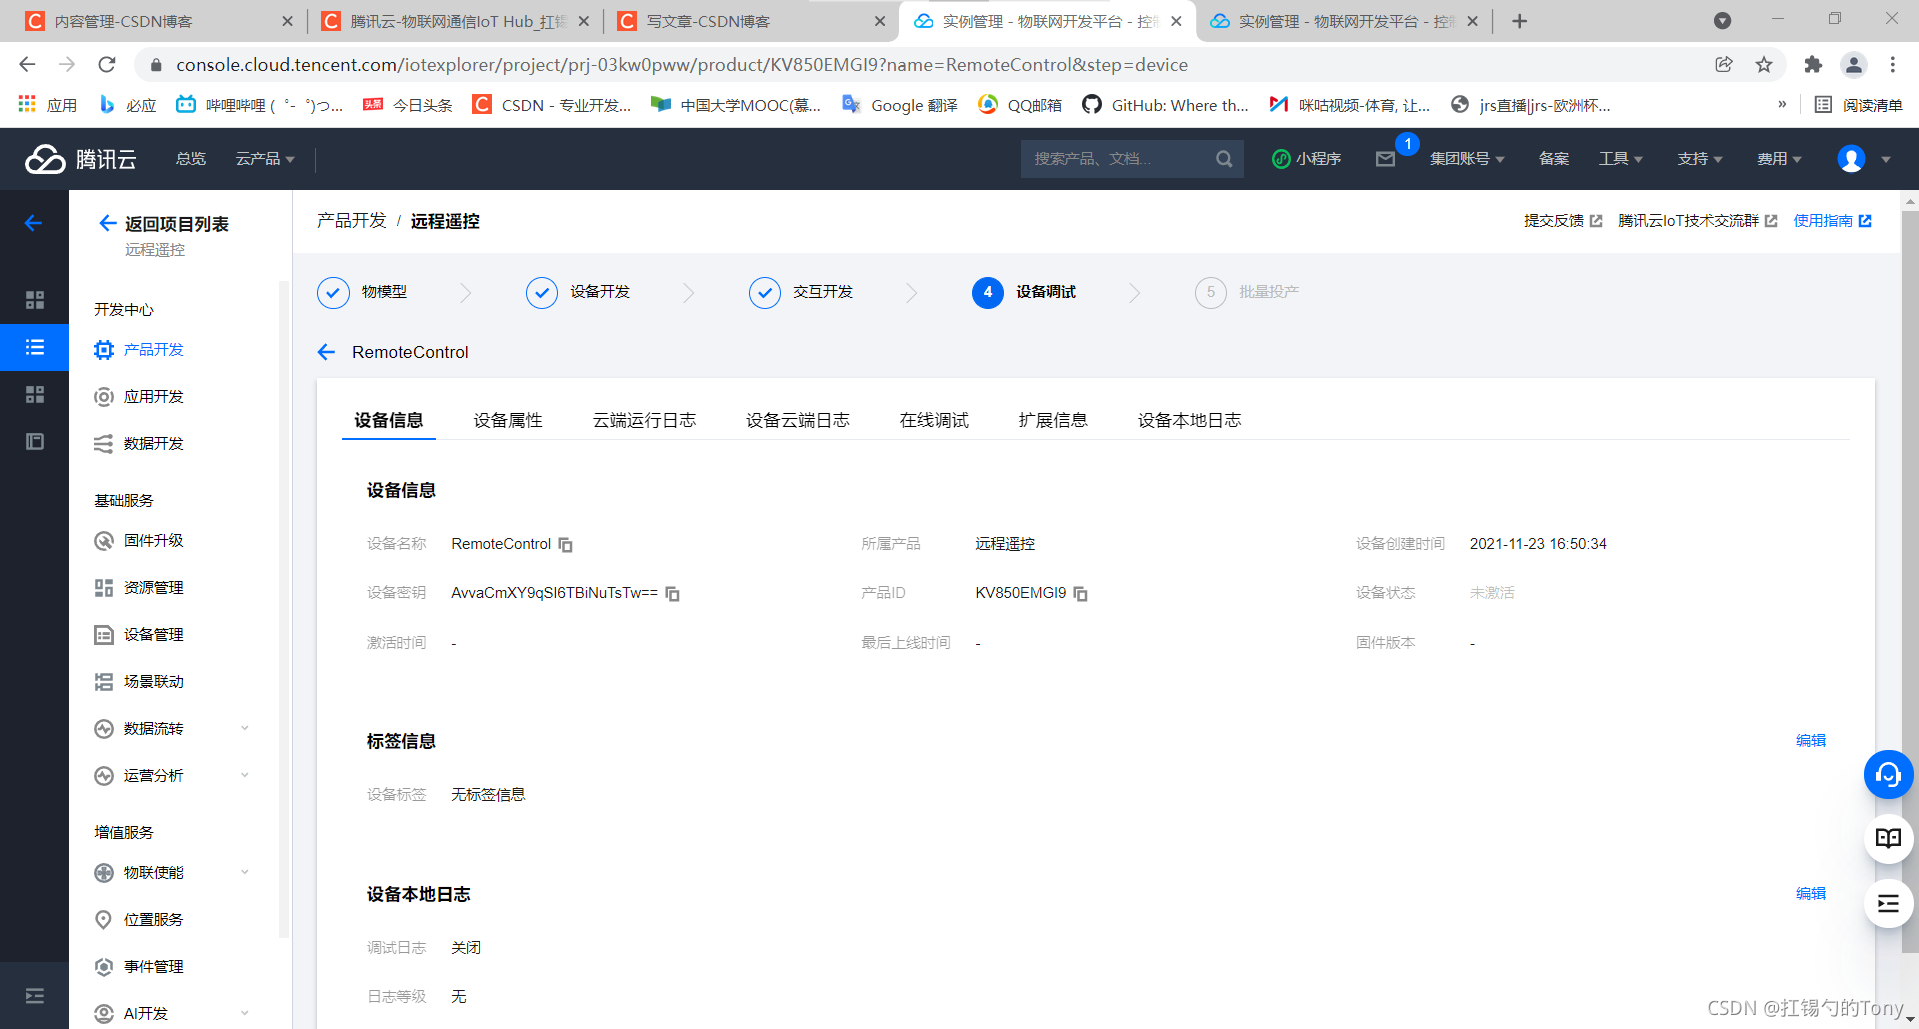This screenshot has height=1029, width=1919.
Task: Open the customer support headset button
Action: pos(1888,775)
